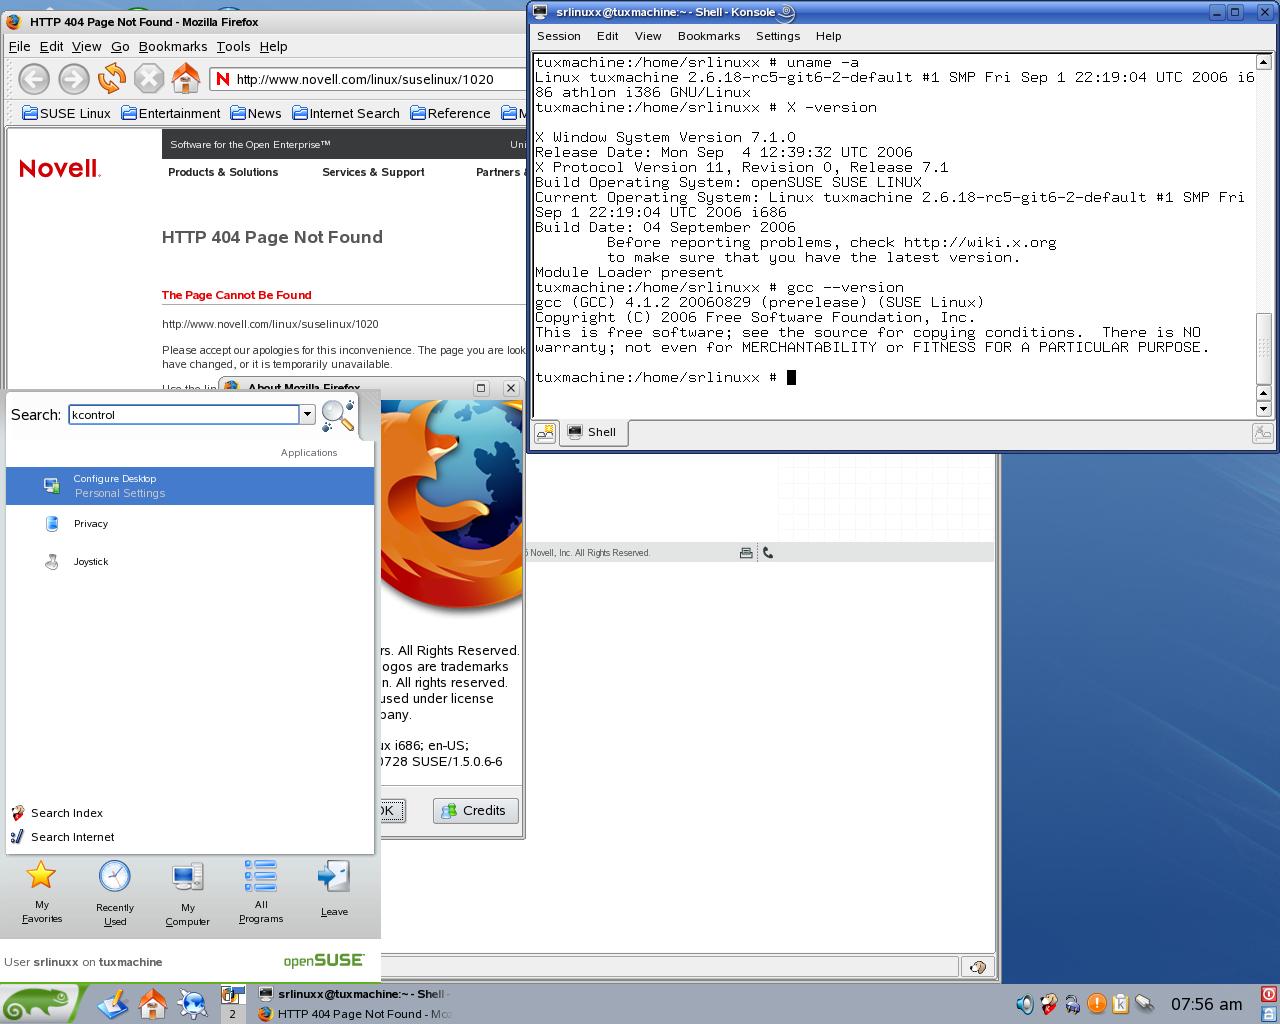Select Configure Desktop Personal Settings result
The width and height of the screenshot is (1280, 1024).
pos(190,485)
